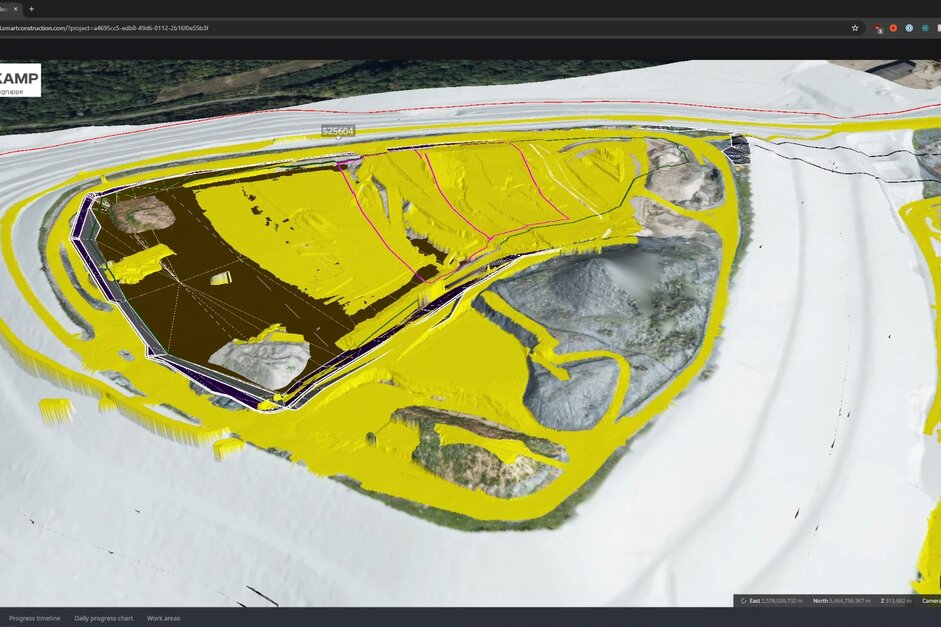
Task: Open the dark red extension with badge
Action: (x=879, y=28)
